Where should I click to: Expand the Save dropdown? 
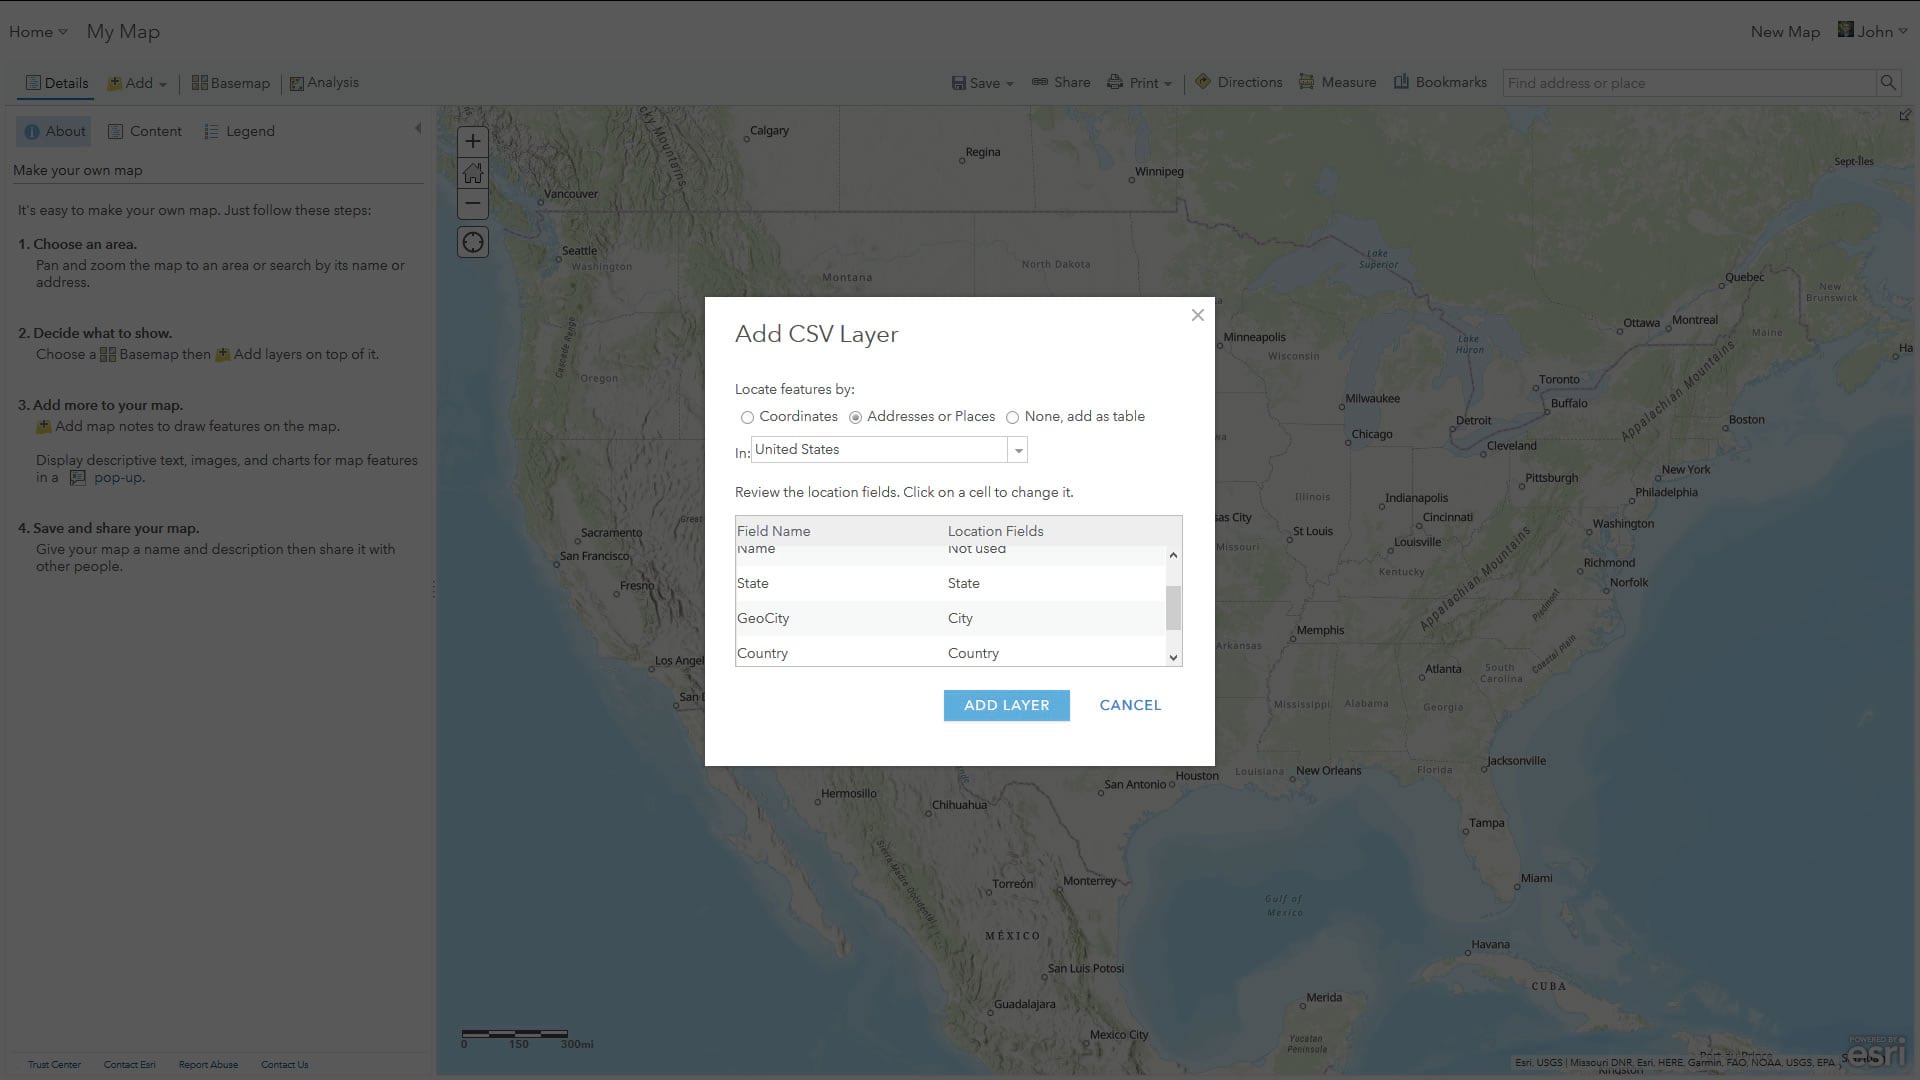pyautogui.click(x=983, y=83)
